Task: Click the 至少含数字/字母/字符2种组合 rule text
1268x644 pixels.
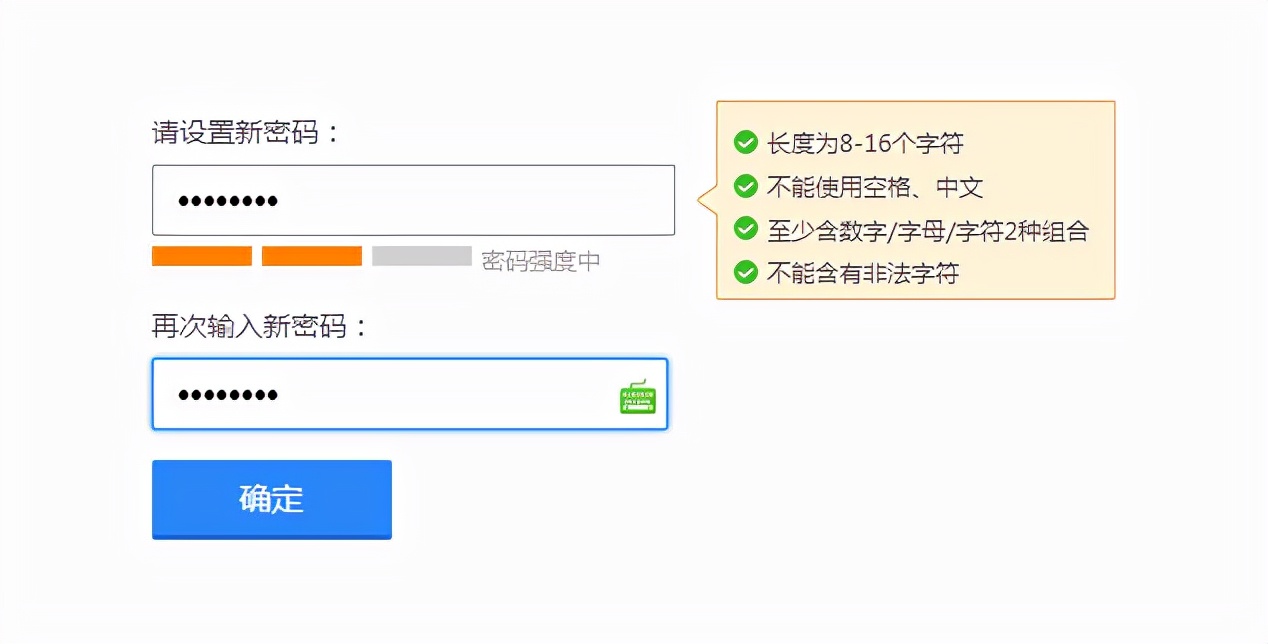Action: coord(928,231)
